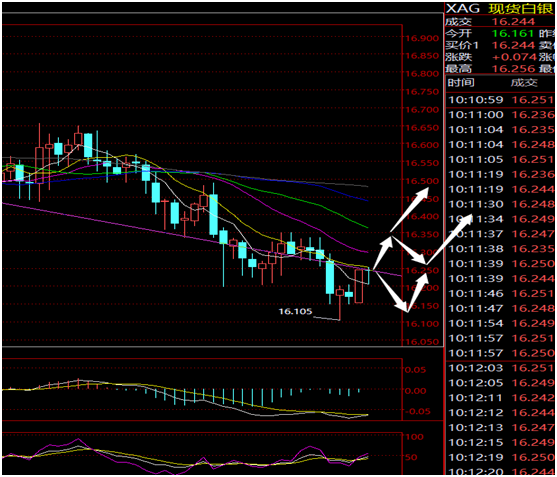Viewport: 557px width, 477px height.
Task: Select the 10:11:05 tick timestamp
Action: coord(476,159)
